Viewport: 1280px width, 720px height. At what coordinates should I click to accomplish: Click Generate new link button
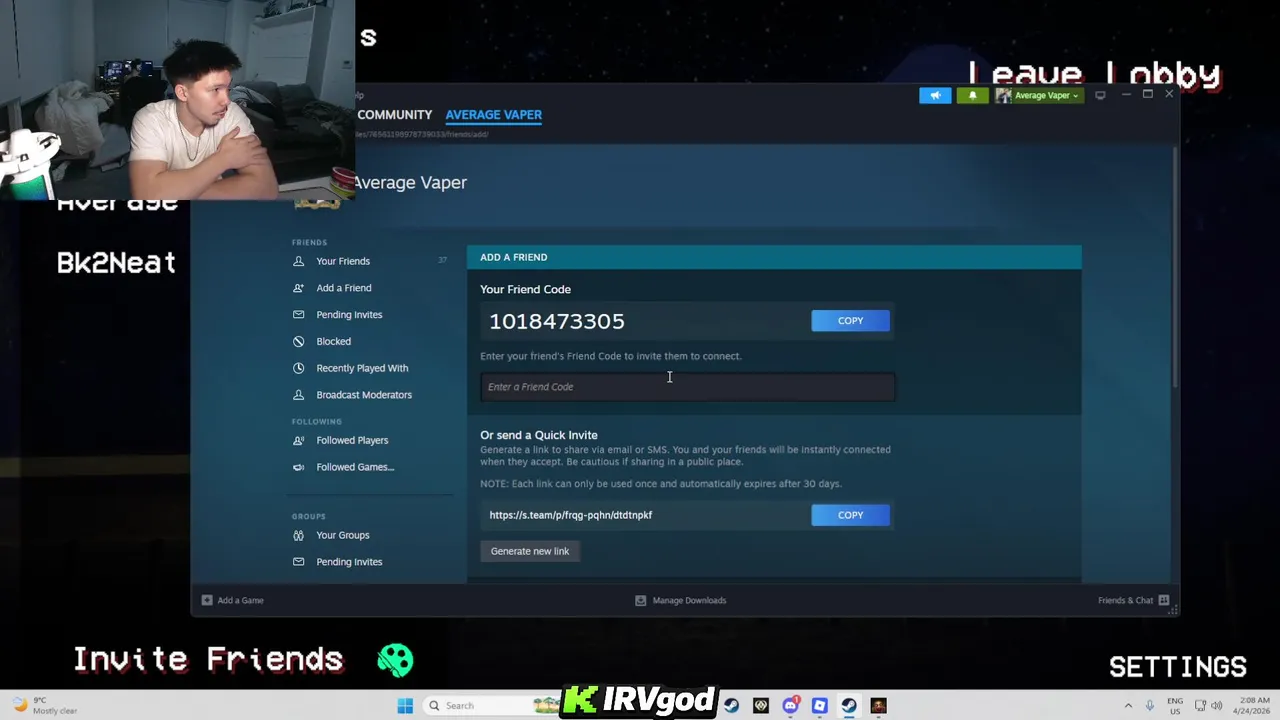click(530, 551)
